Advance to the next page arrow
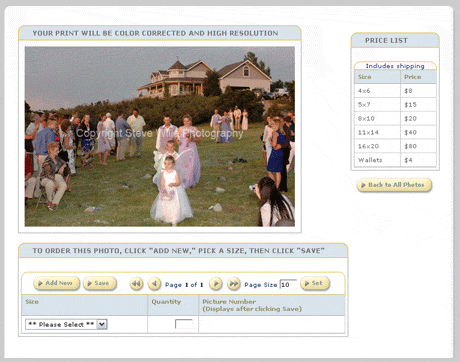 coord(216,284)
